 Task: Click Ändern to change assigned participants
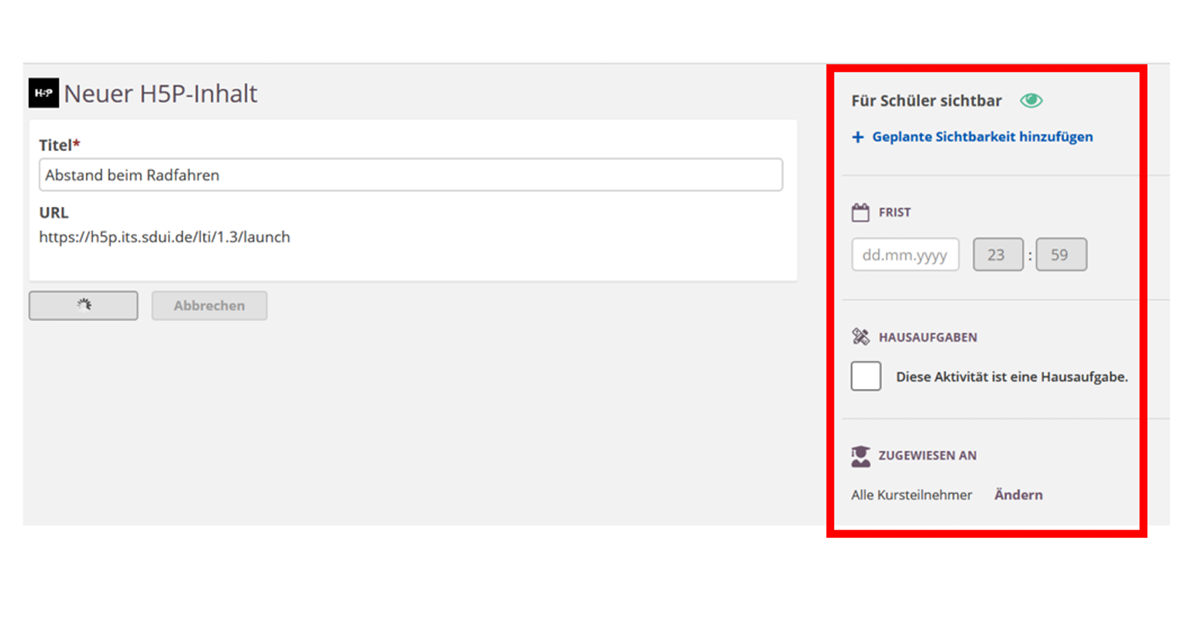1018,495
